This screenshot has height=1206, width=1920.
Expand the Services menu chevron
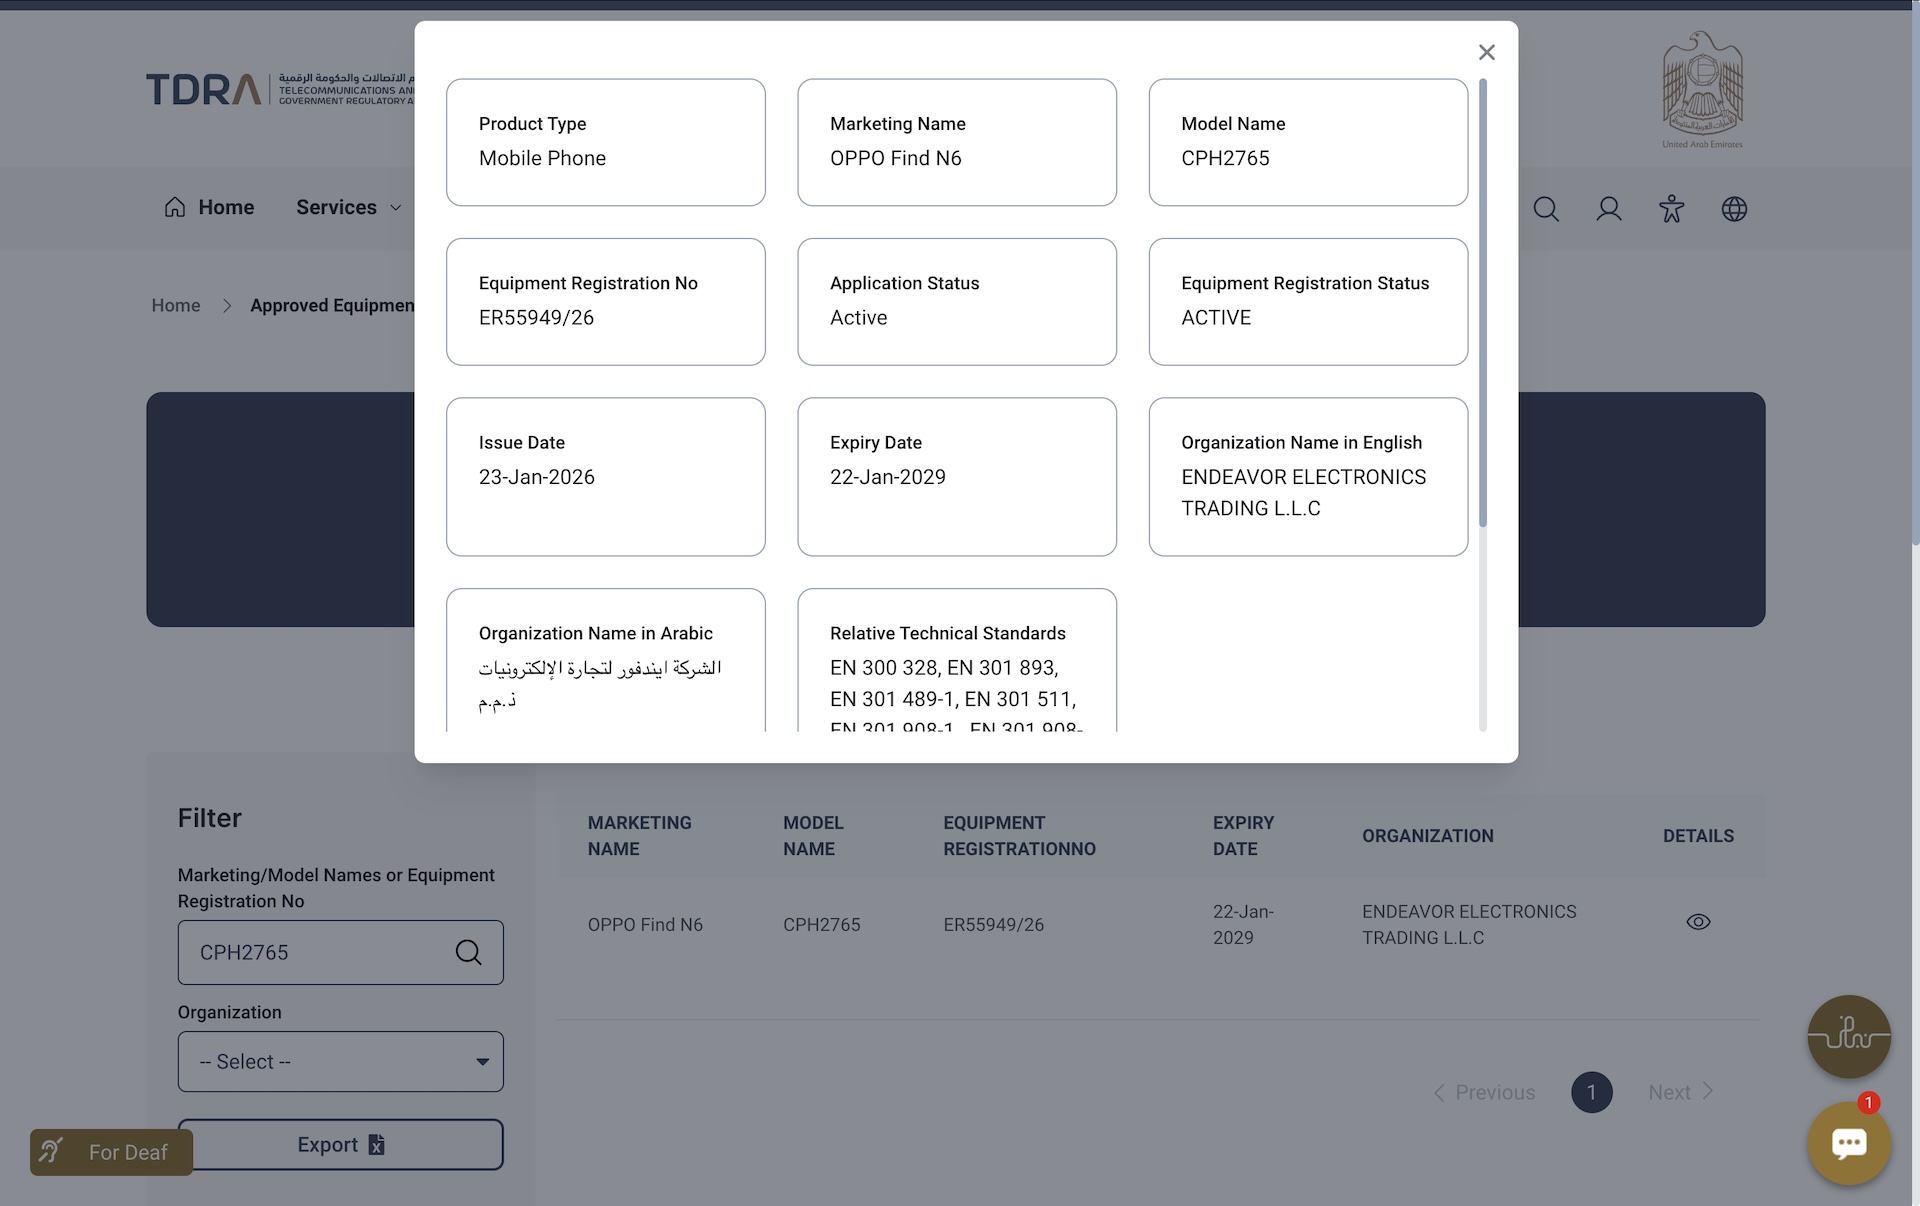(x=396, y=208)
